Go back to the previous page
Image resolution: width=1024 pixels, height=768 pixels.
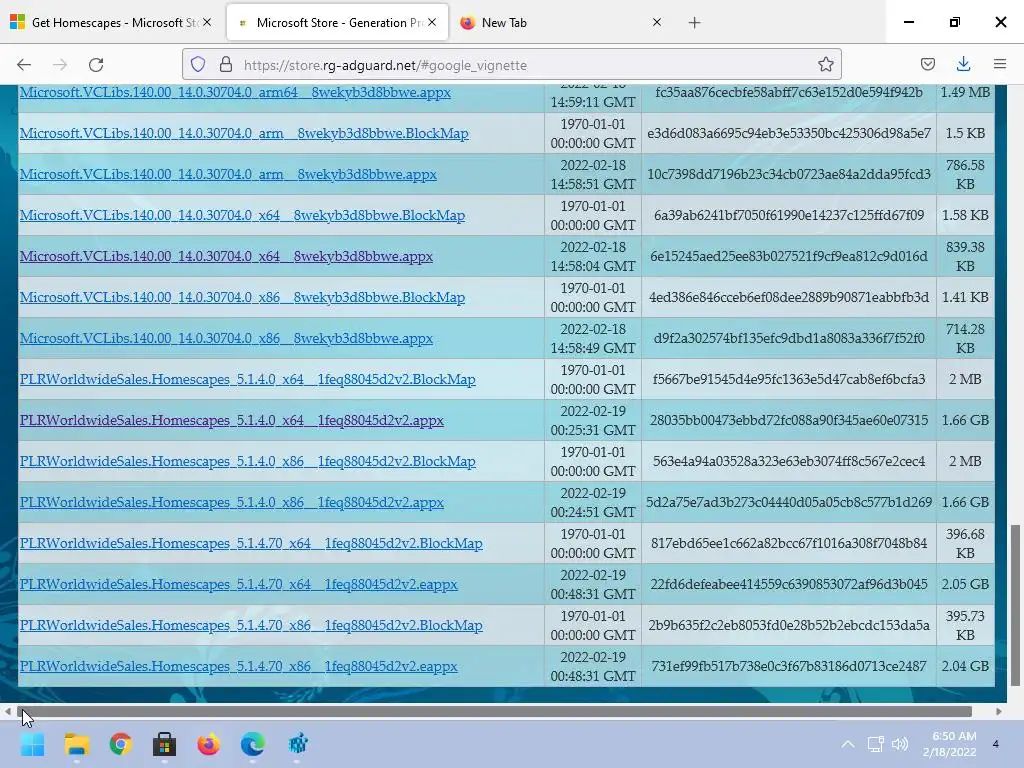pyautogui.click(x=24, y=65)
